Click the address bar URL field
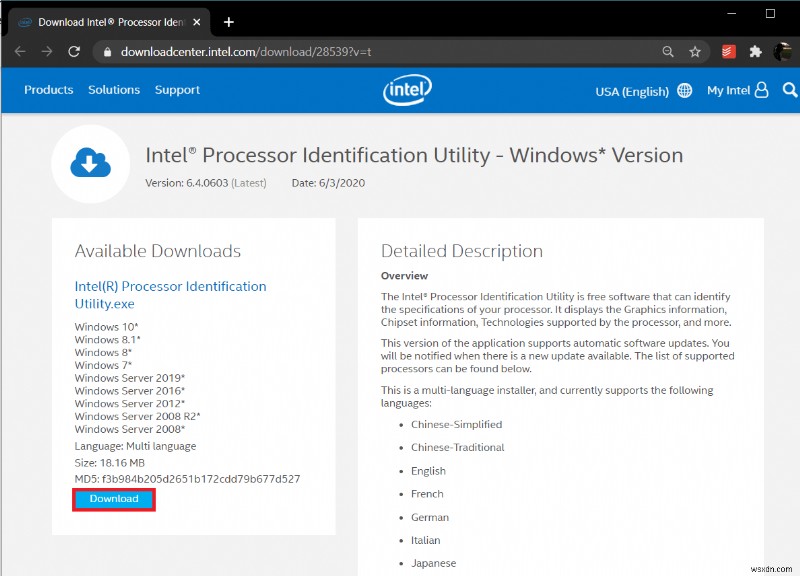This screenshot has height=576, width=800. pos(380,52)
